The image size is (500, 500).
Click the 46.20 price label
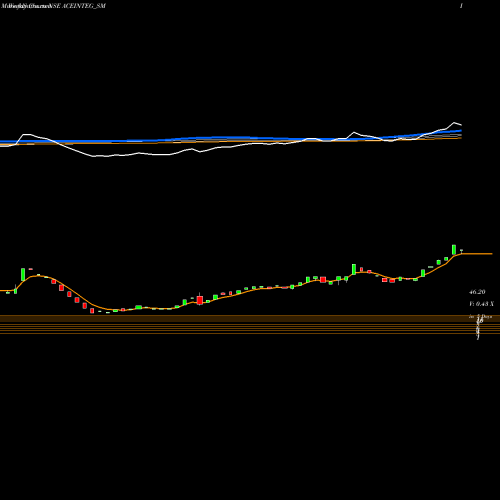(x=477, y=292)
